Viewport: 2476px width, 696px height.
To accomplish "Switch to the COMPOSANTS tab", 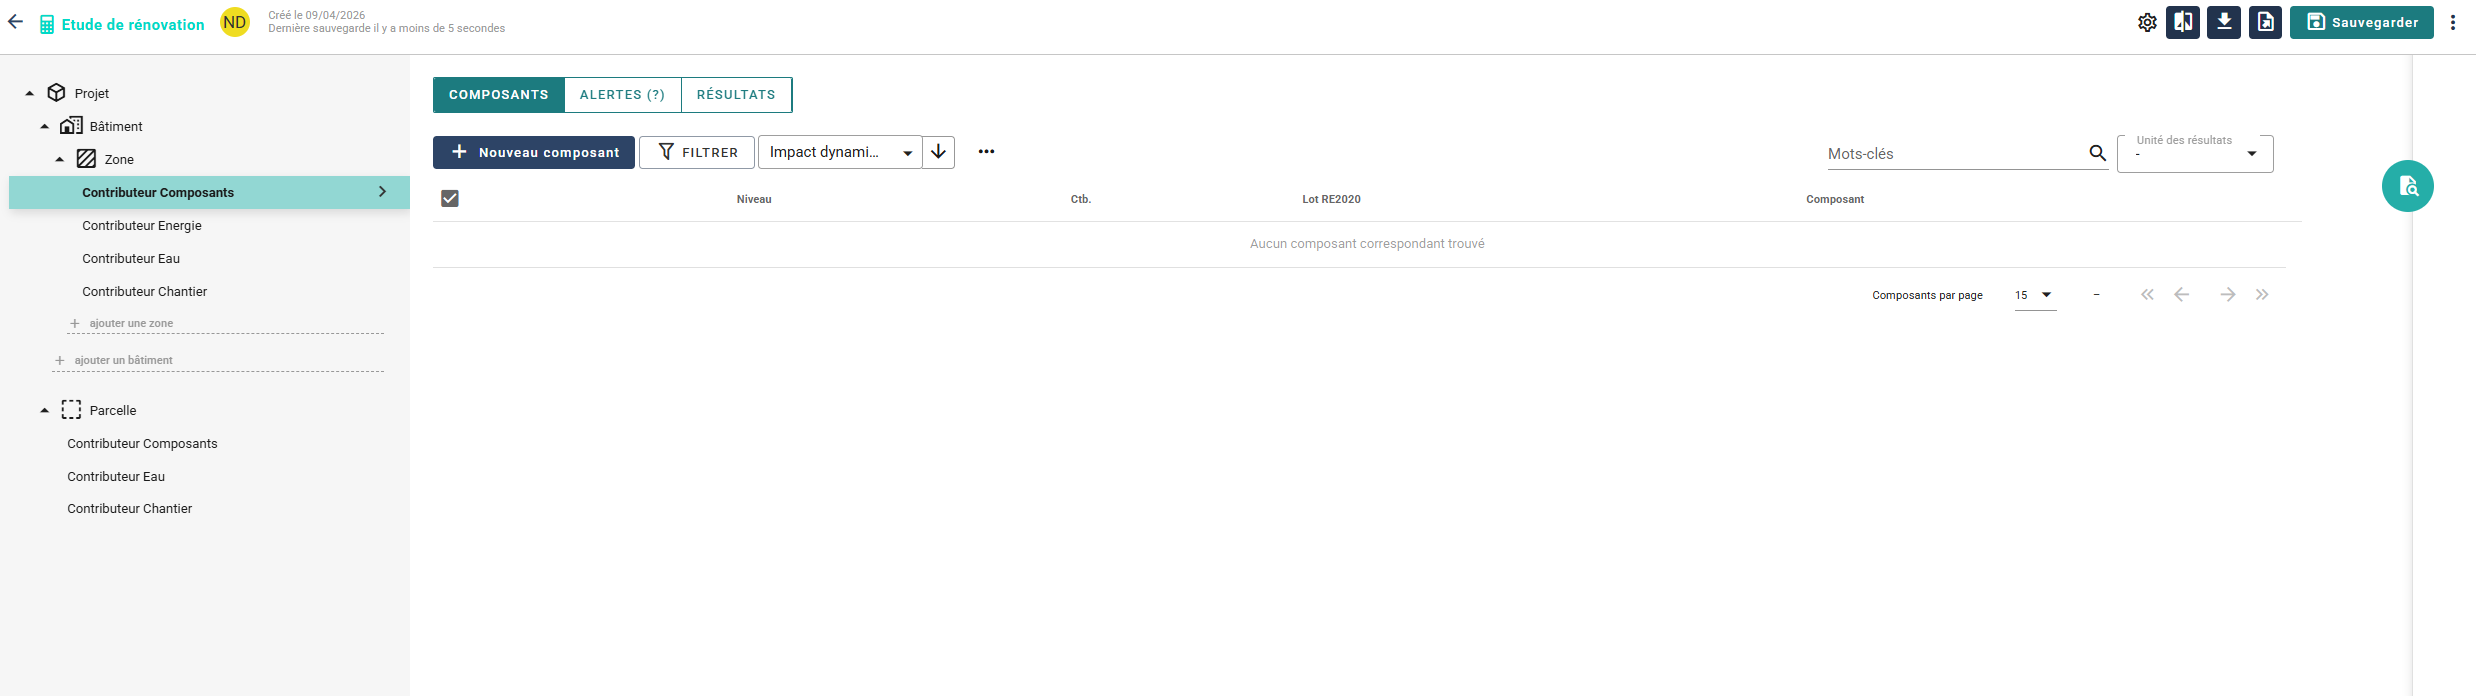I will coord(499,95).
